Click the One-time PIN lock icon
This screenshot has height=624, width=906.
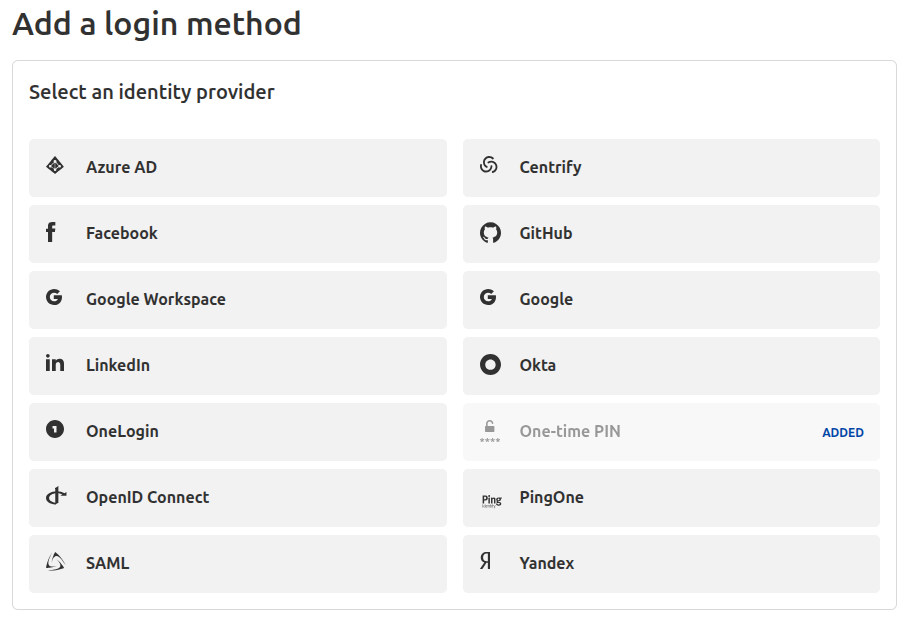tap(489, 432)
